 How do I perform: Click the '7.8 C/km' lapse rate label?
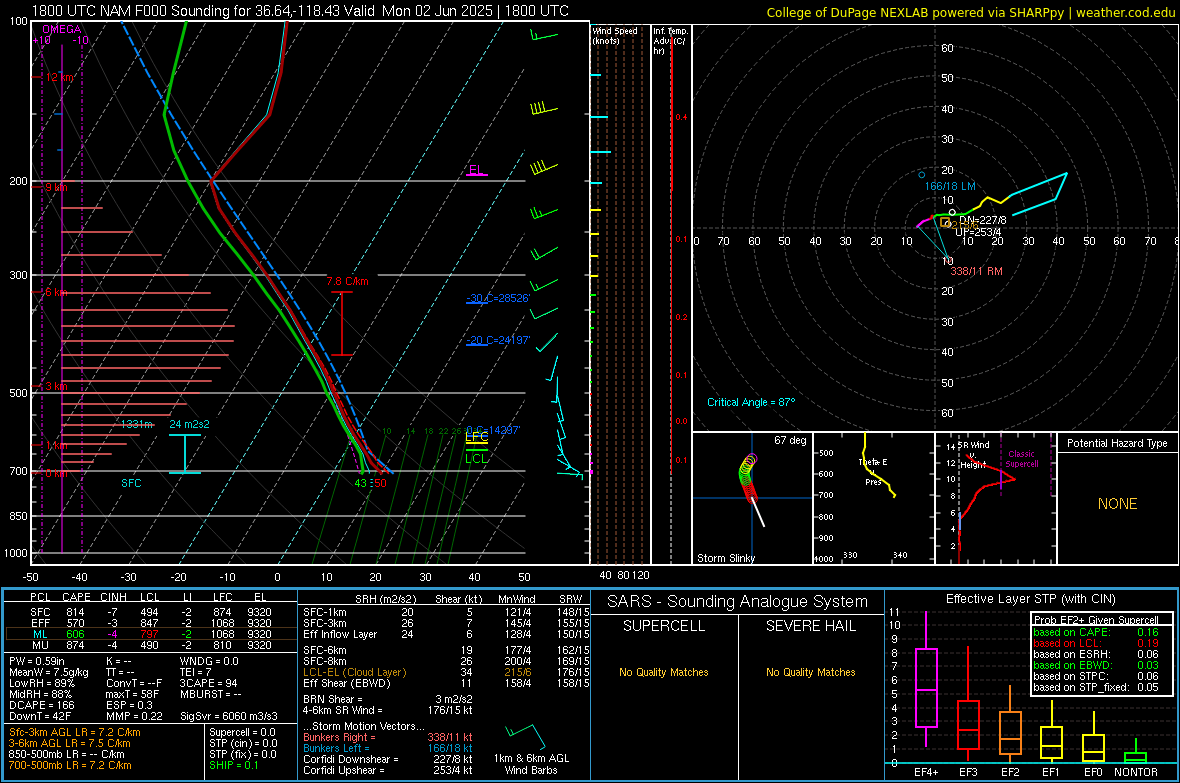348,282
